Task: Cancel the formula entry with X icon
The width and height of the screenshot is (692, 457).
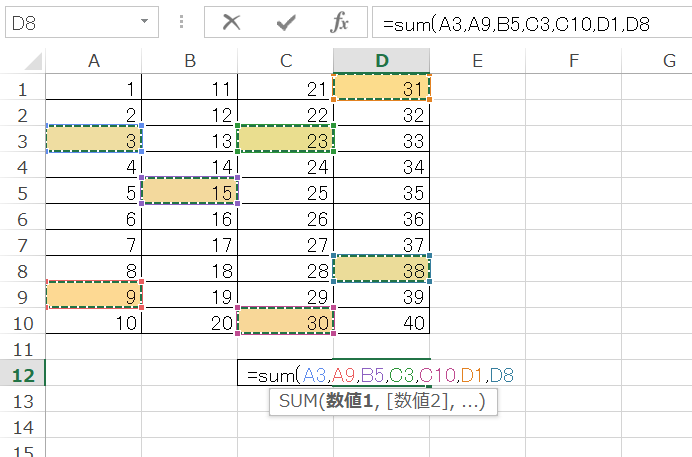Action: tap(232, 22)
